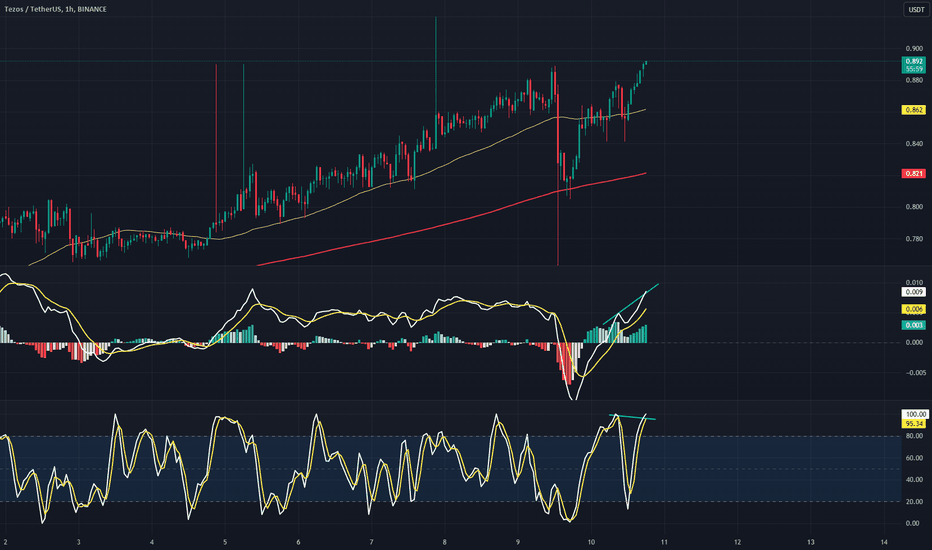Click the 0.780 level on price scale
Image resolution: width=932 pixels, height=550 pixels.
pyautogui.click(x=913, y=238)
